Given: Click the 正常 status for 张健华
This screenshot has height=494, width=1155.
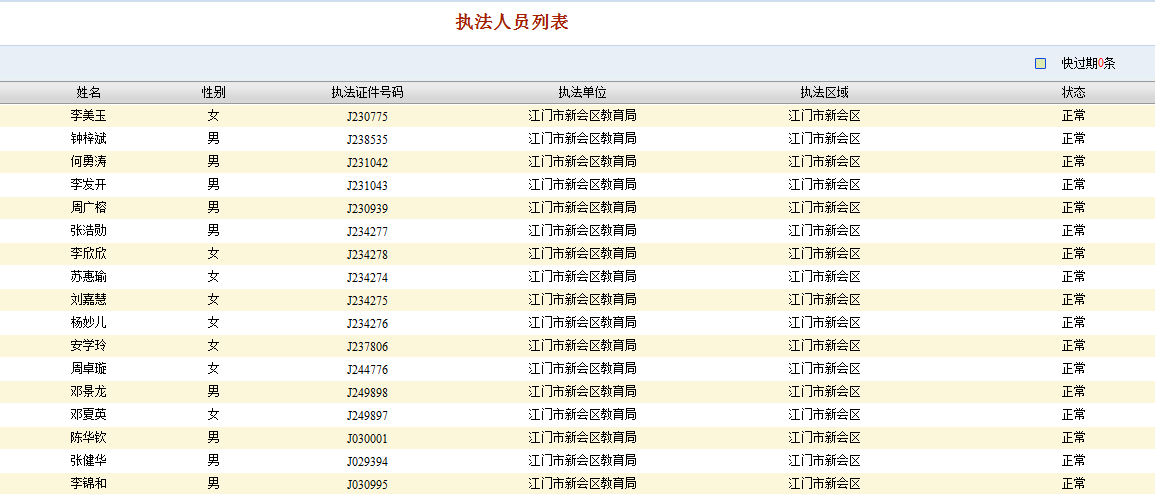Looking at the screenshot, I should [x=1073, y=461].
